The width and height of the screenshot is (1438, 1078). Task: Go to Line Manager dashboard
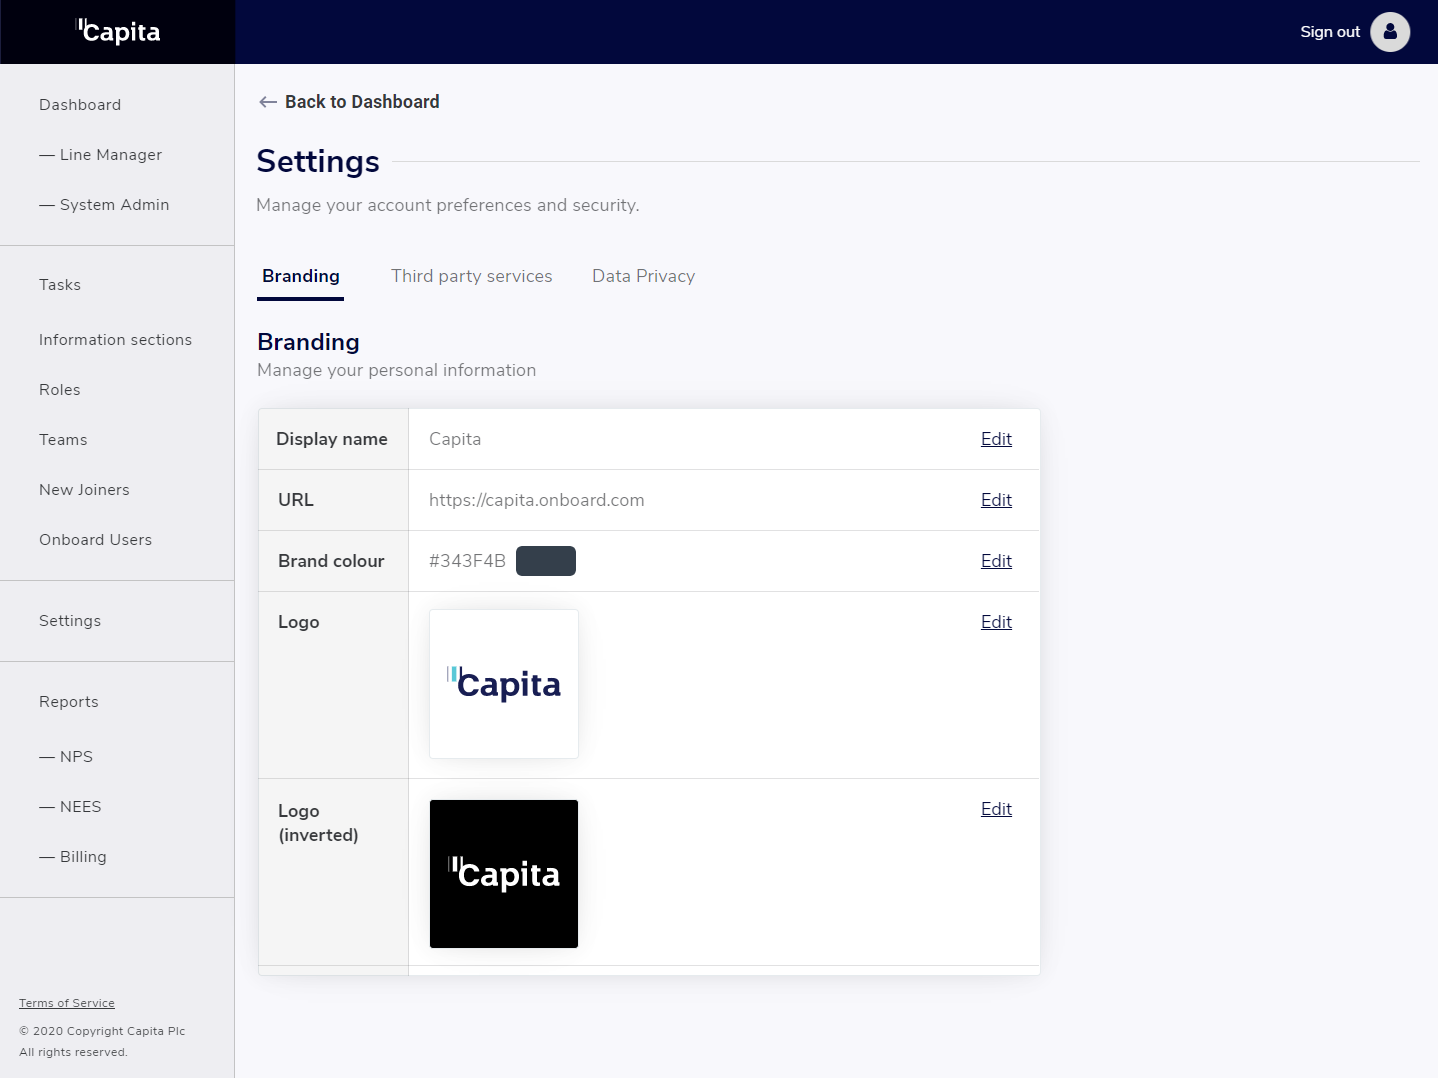[x=110, y=155]
